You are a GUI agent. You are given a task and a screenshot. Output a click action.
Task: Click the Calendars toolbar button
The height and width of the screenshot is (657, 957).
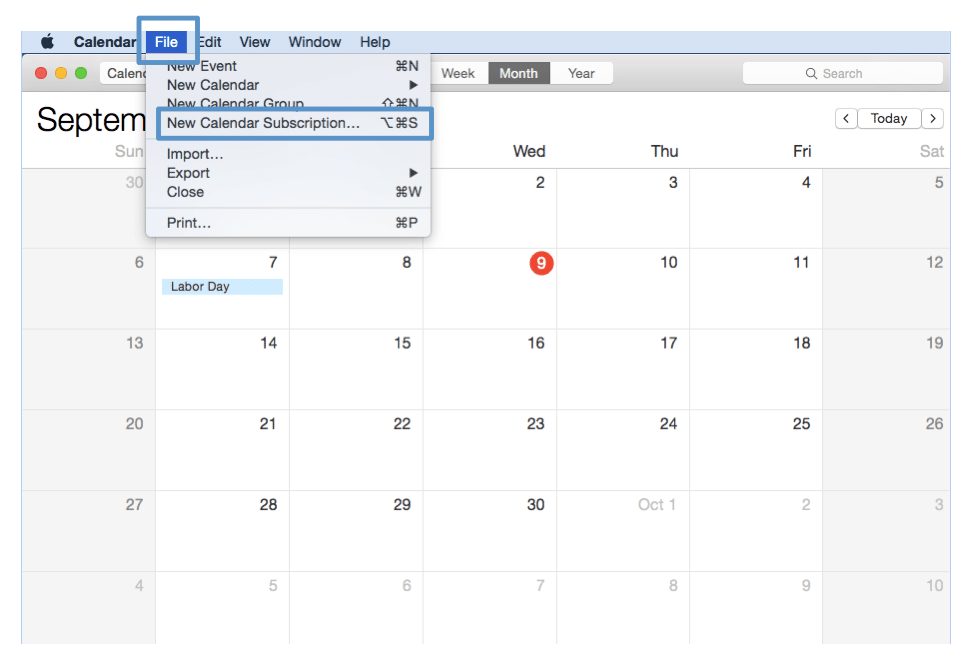point(124,73)
